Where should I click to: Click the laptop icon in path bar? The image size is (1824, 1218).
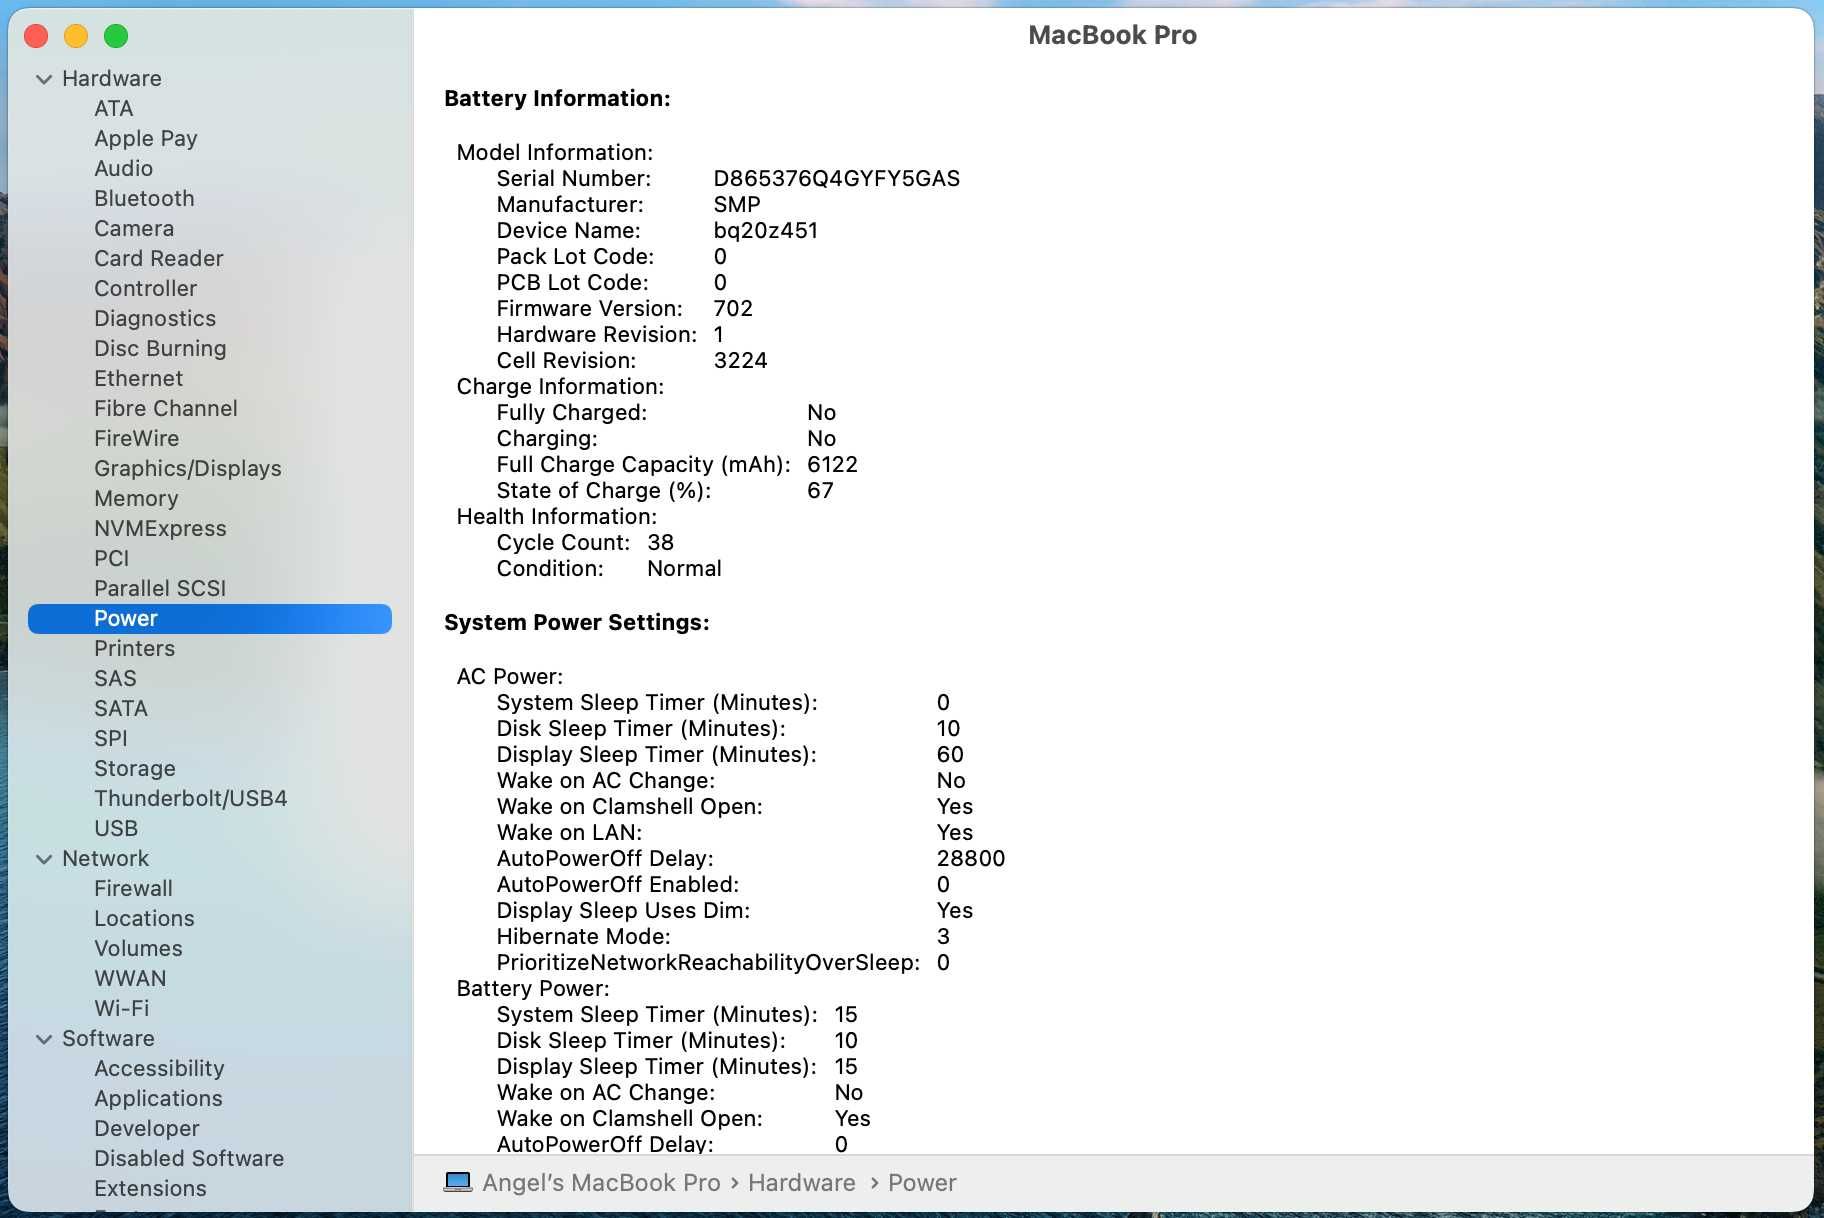458,1182
